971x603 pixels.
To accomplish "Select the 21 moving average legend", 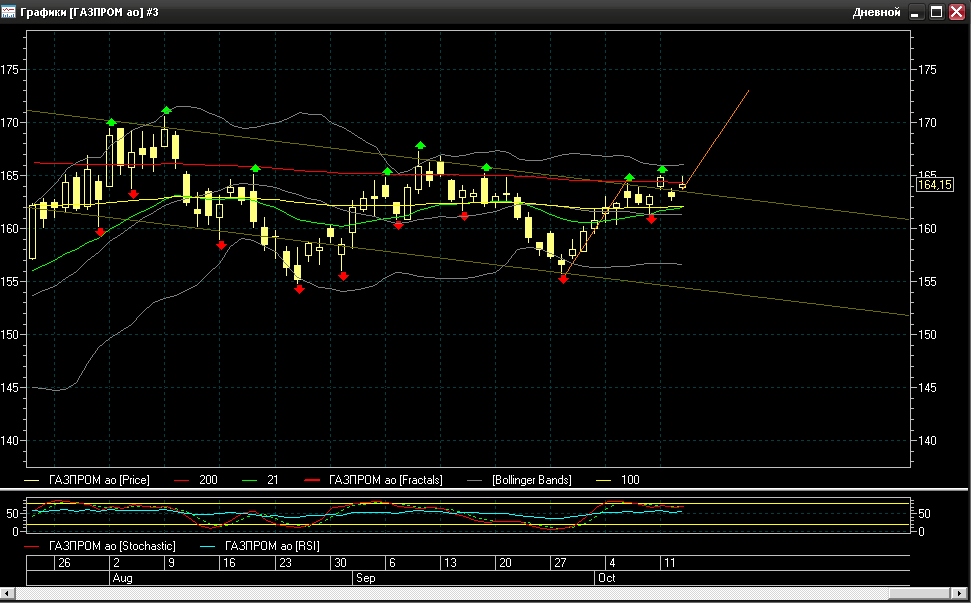I will (x=272, y=480).
